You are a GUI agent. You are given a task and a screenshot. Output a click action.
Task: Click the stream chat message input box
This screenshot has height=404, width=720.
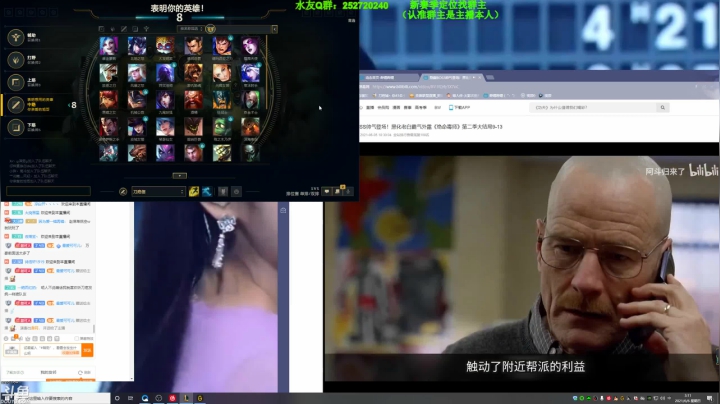click(x=51, y=350)
